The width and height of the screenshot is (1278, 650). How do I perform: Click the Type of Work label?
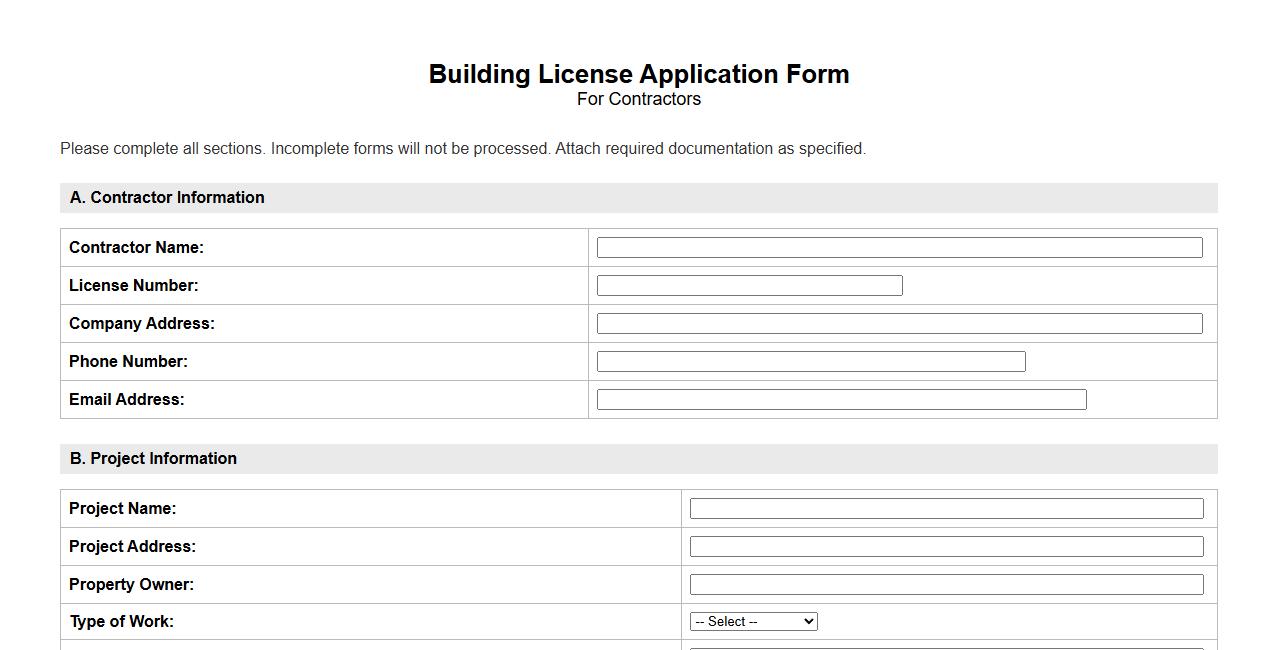pos(120,621)
